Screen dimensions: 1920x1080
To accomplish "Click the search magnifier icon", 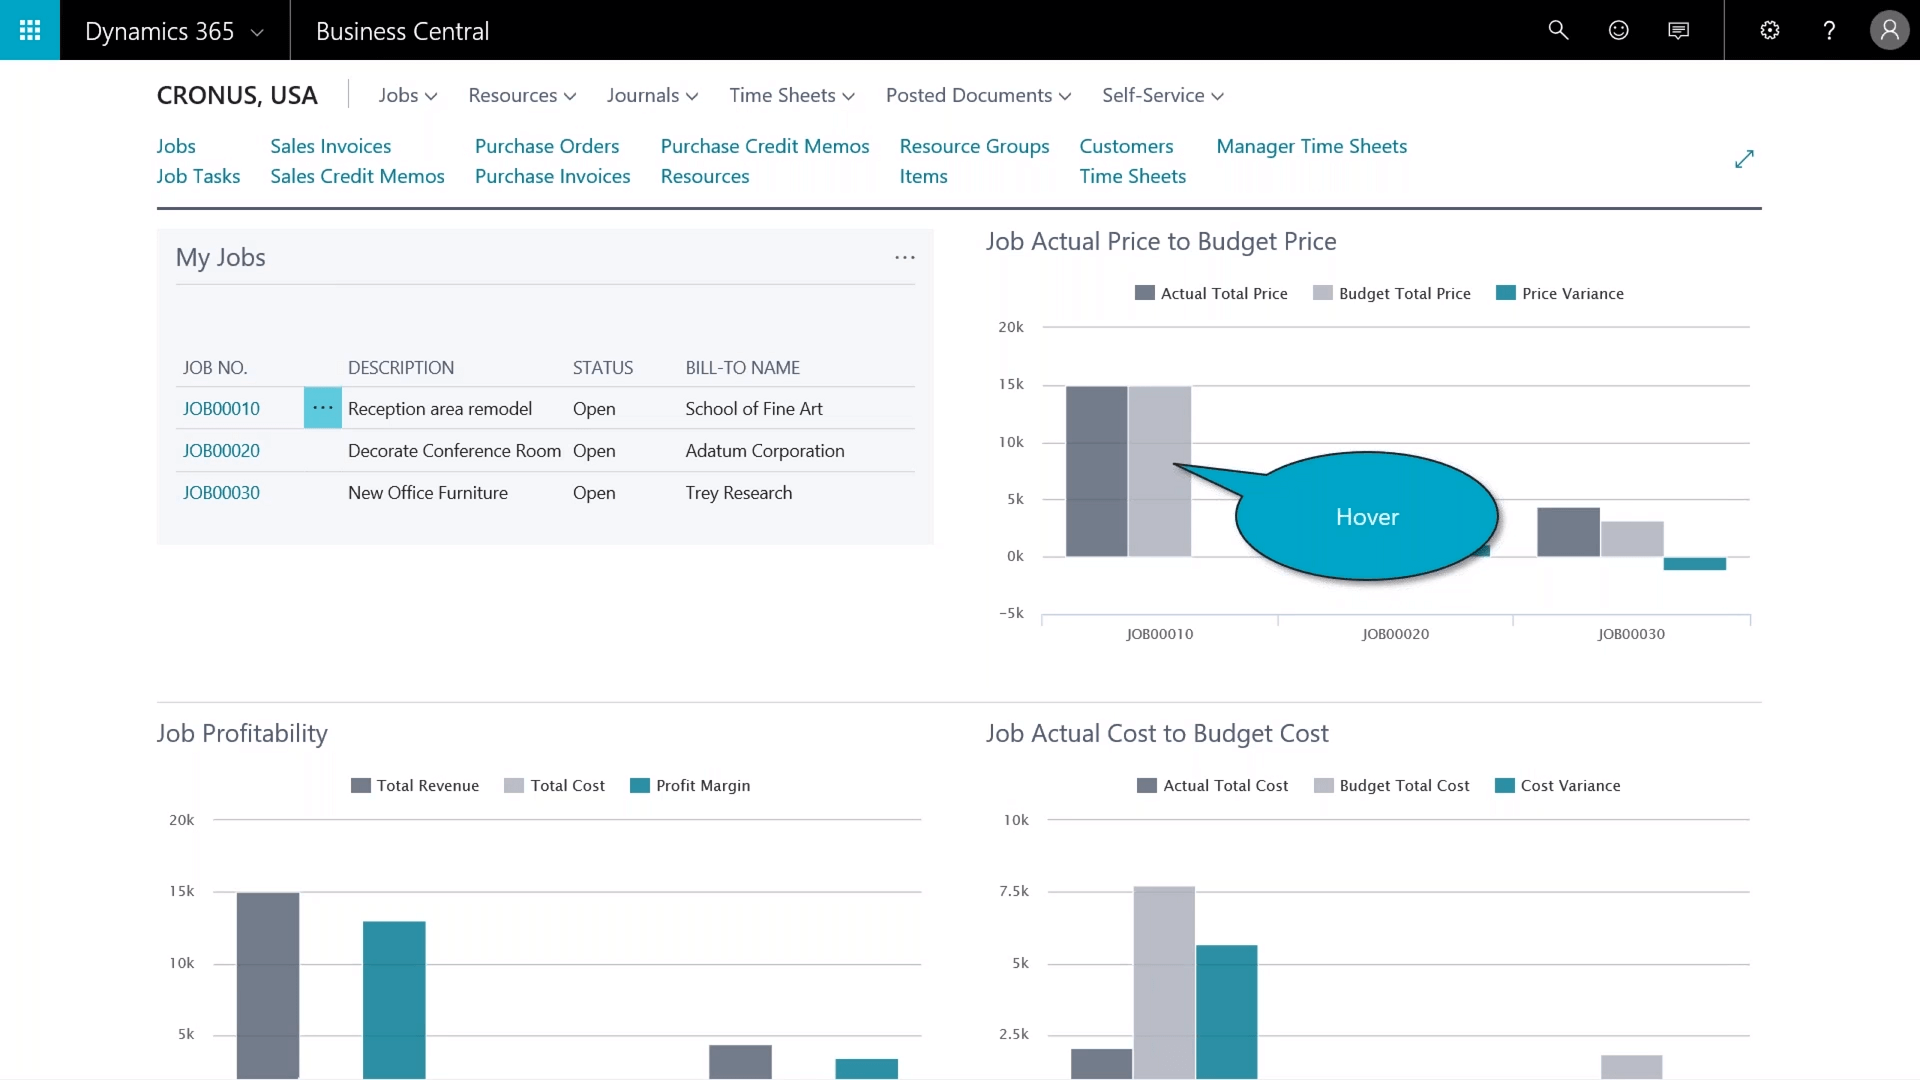I will pyautogui.click(x=1558, y=30).
